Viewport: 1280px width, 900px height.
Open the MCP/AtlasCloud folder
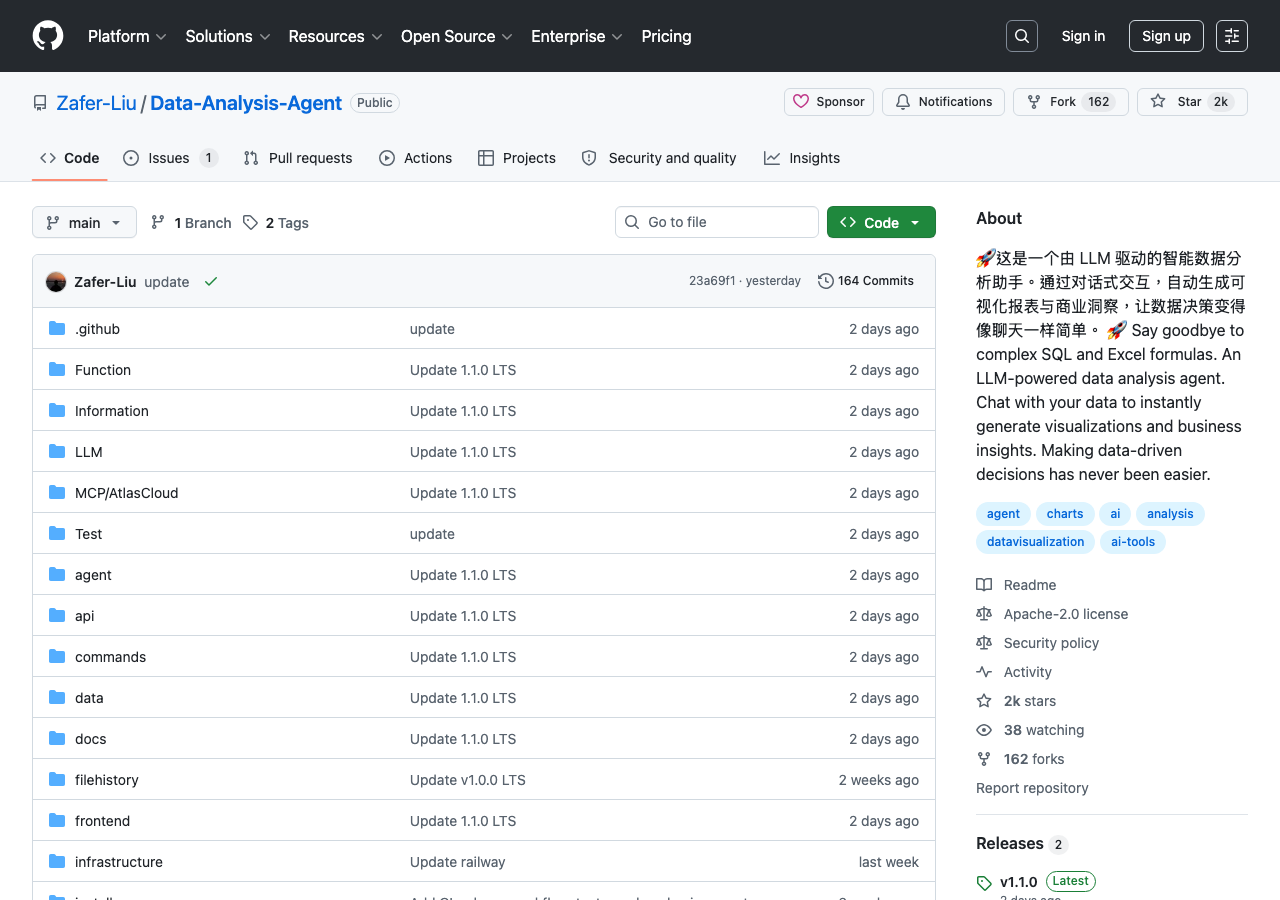click(x=126, y=493)
